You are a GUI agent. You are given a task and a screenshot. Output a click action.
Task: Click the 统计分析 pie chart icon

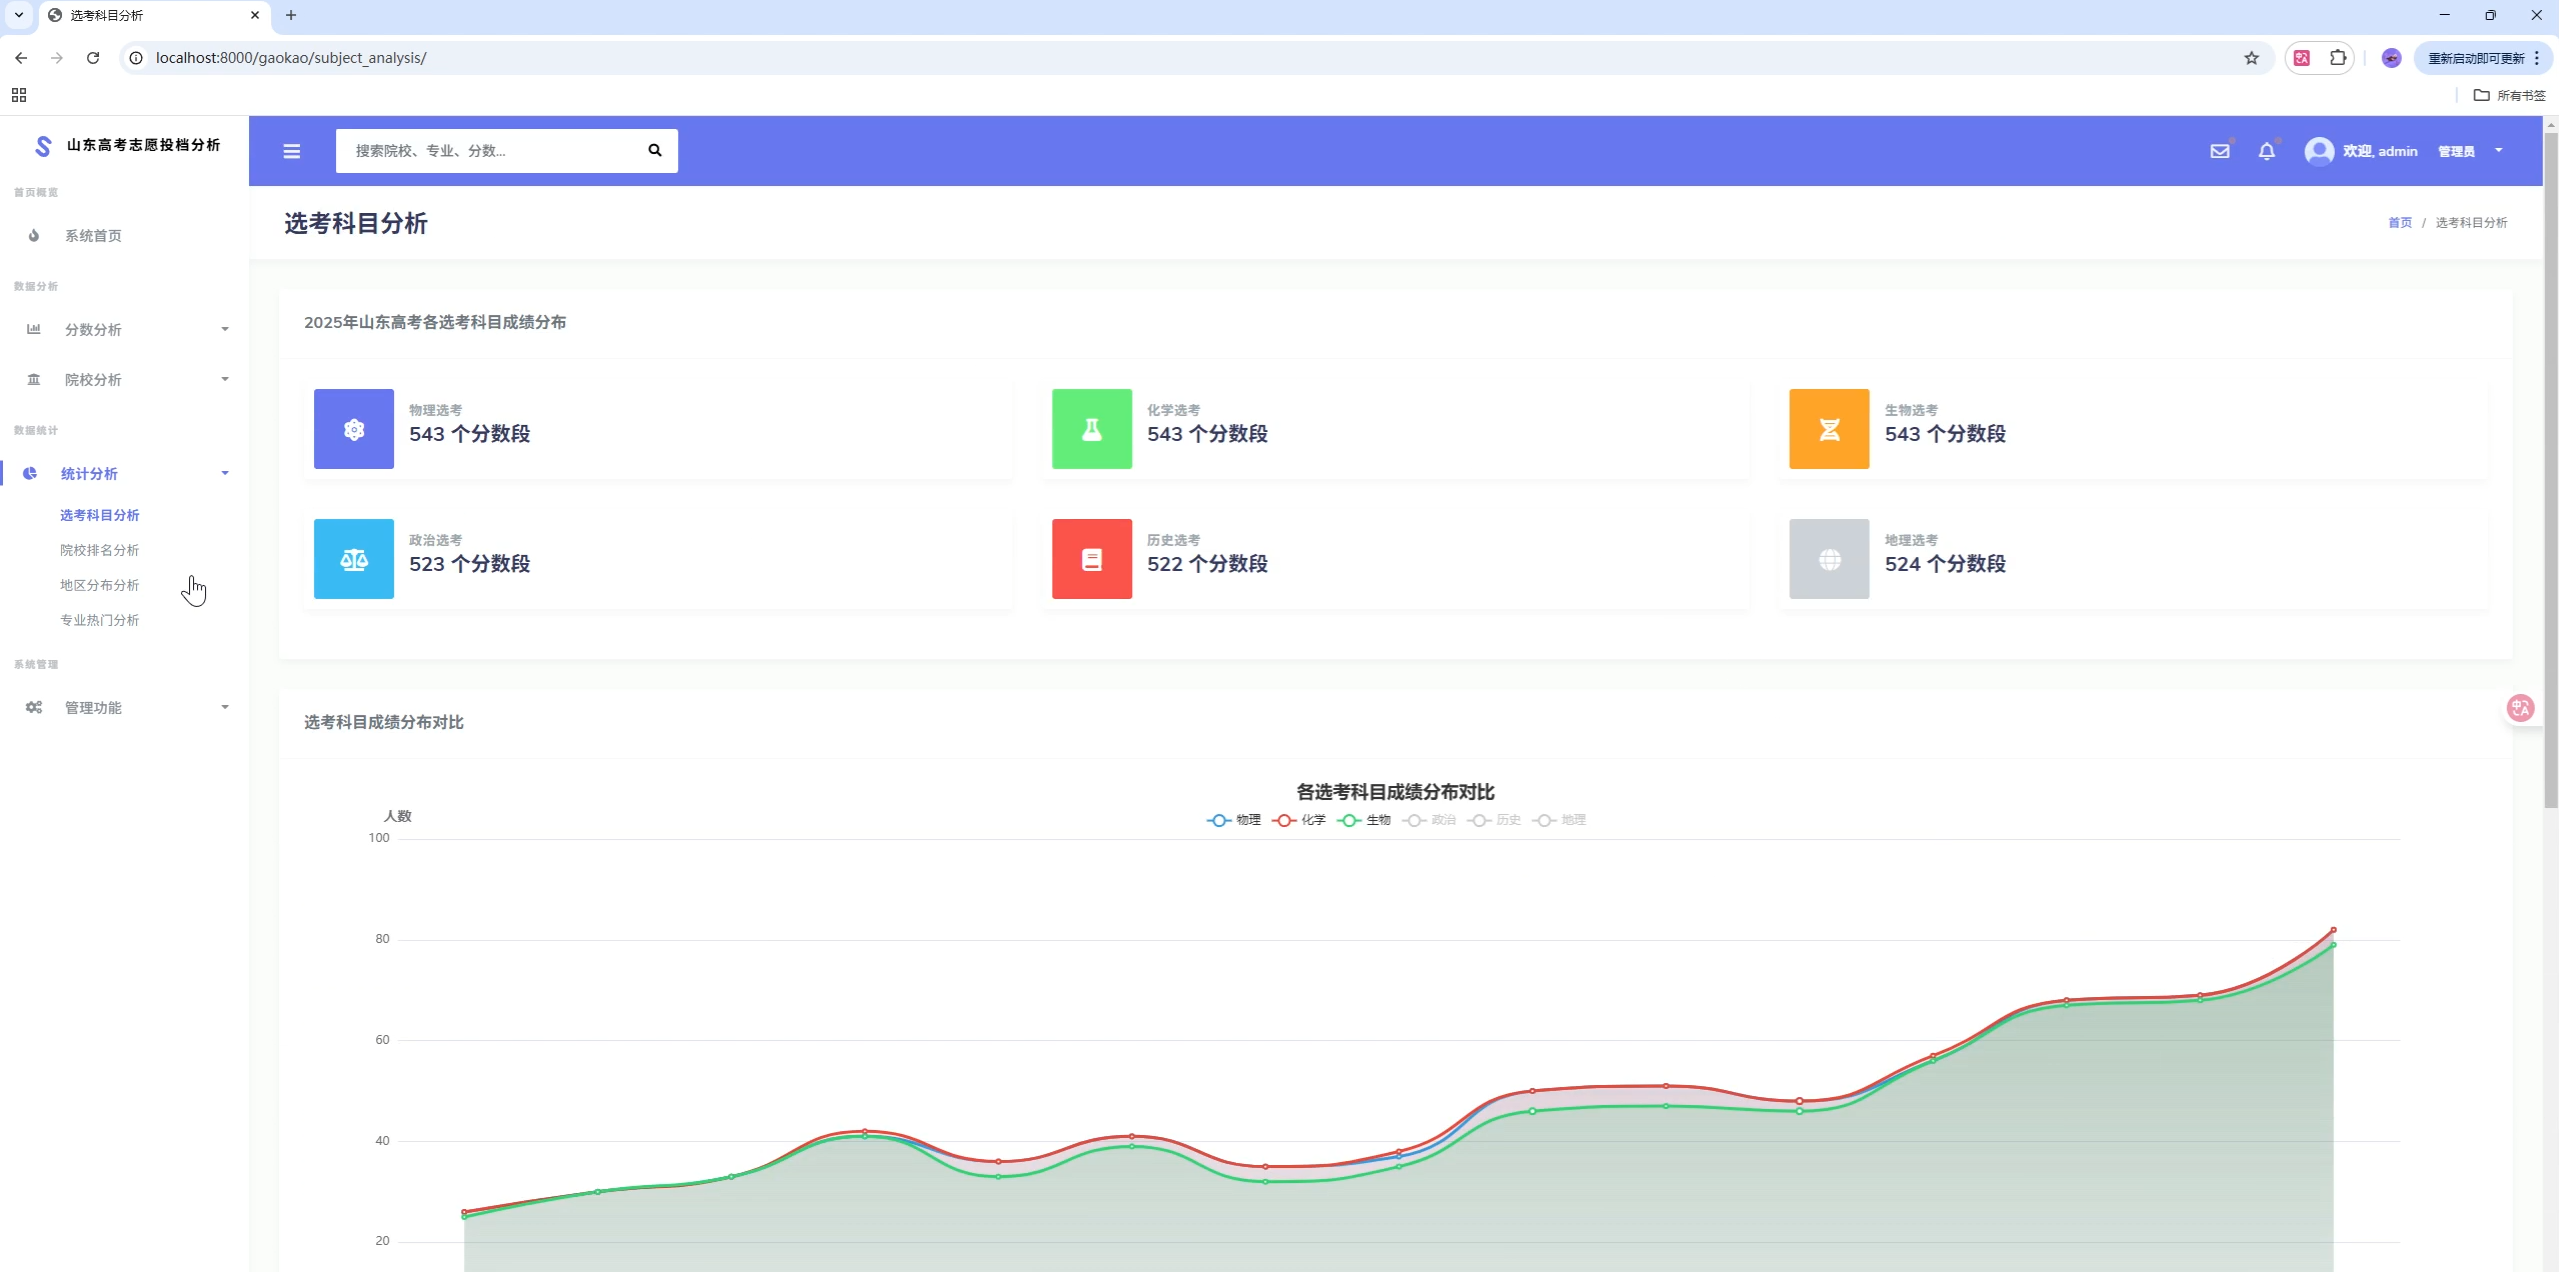pyautogui.click(x=30, y=473)
